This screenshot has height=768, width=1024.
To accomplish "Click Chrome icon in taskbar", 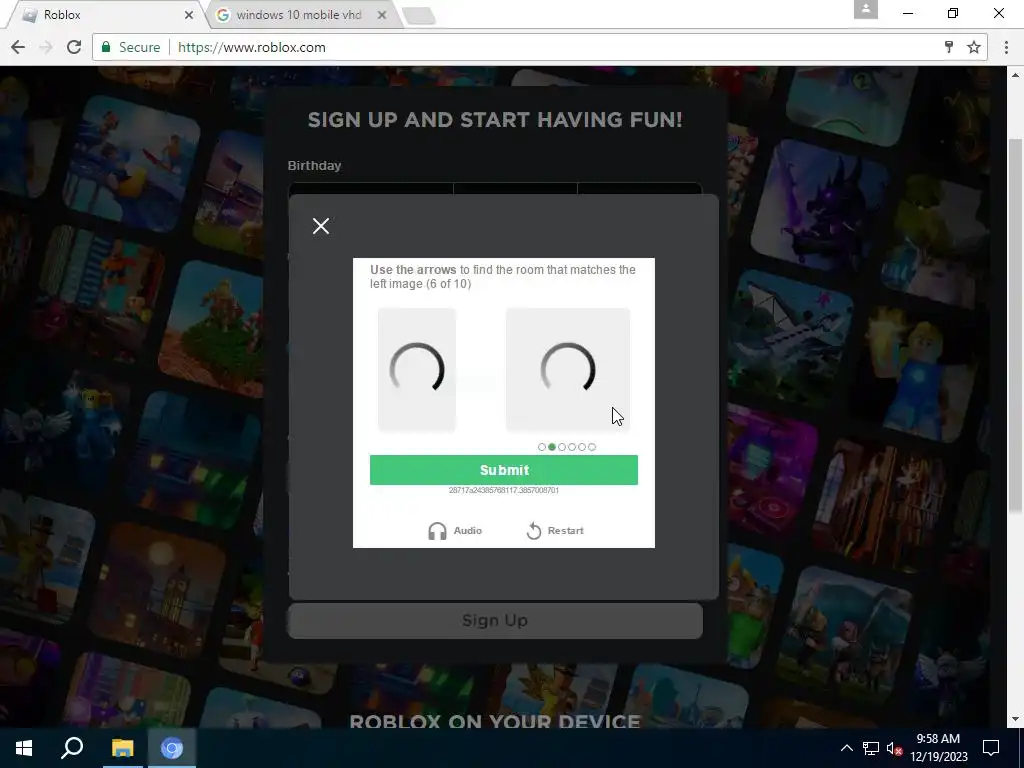I will [x=172, y=748].
